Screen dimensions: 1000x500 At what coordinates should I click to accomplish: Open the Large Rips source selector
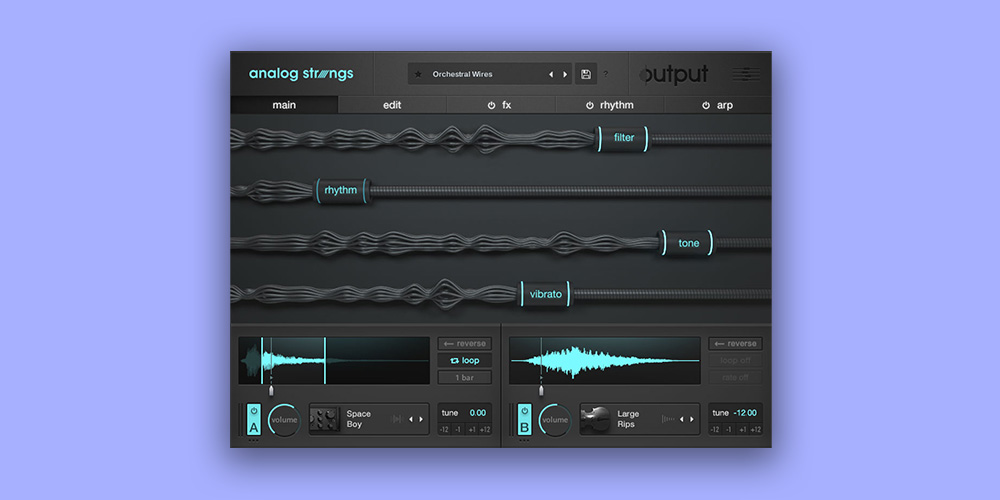pos(640,419)
